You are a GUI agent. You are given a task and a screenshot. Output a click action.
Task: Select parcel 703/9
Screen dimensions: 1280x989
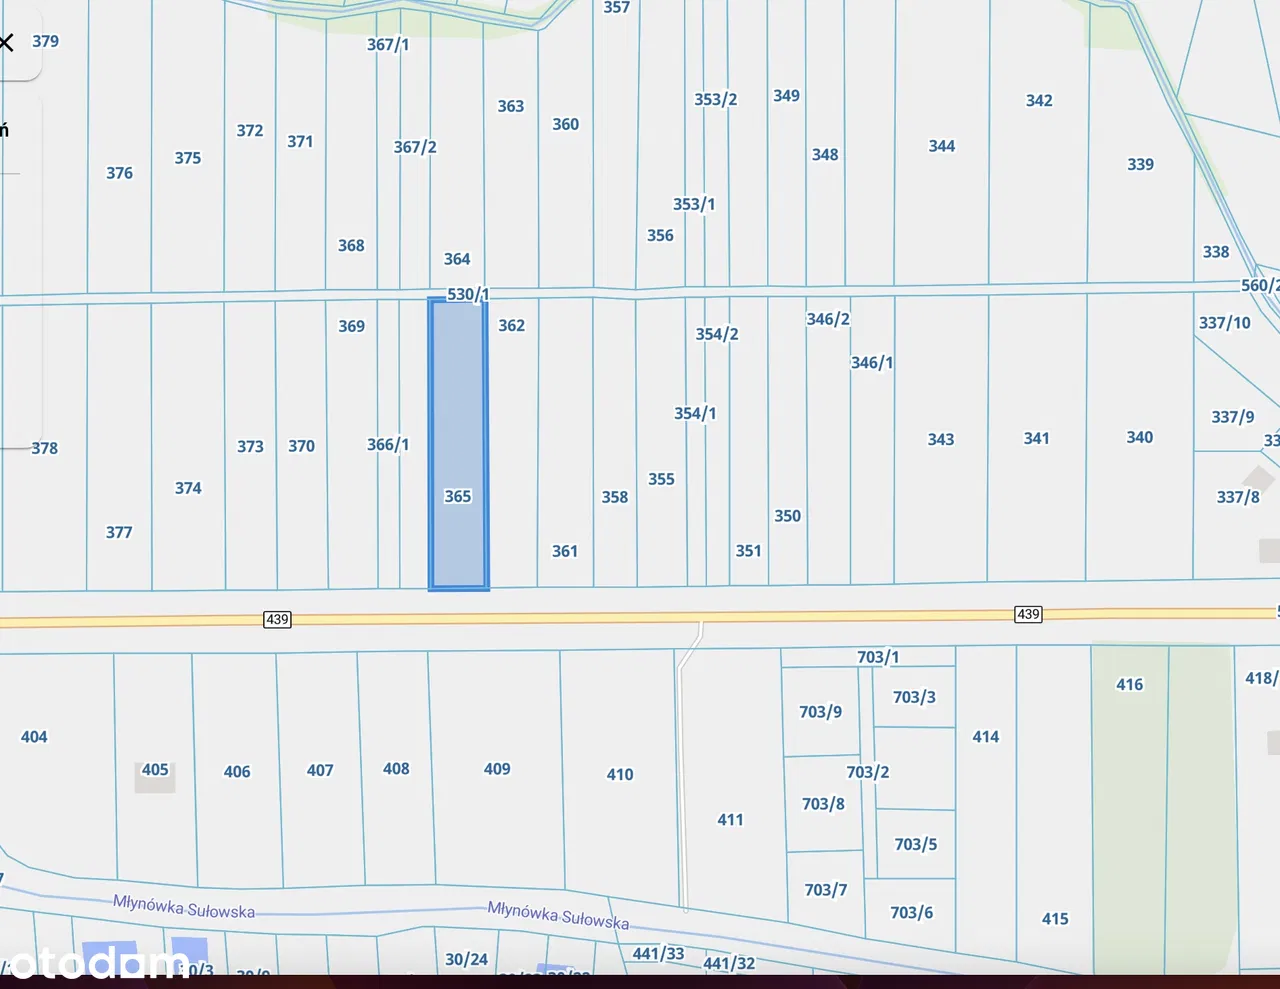coord(820,712)
